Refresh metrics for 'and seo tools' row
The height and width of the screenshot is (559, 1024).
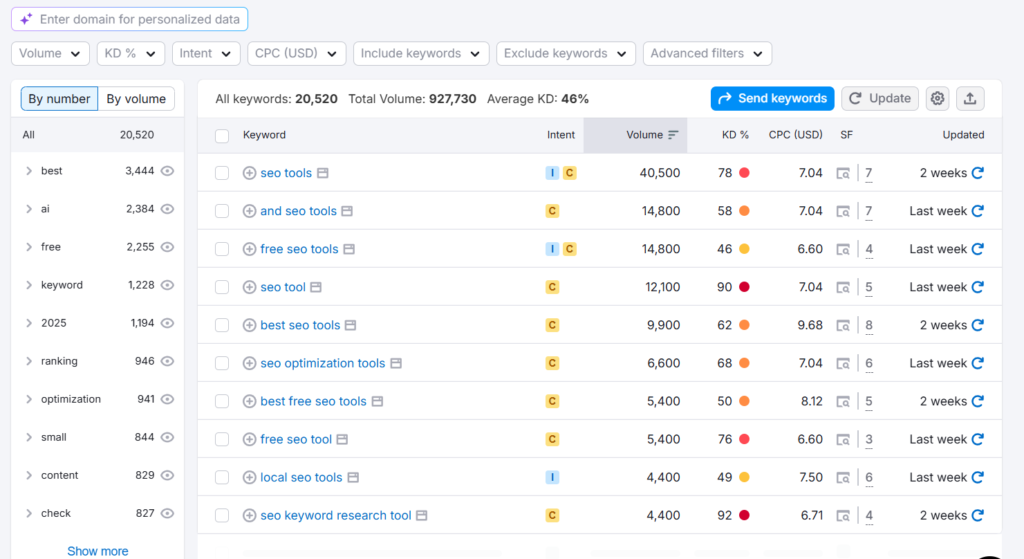coord(978,211)
